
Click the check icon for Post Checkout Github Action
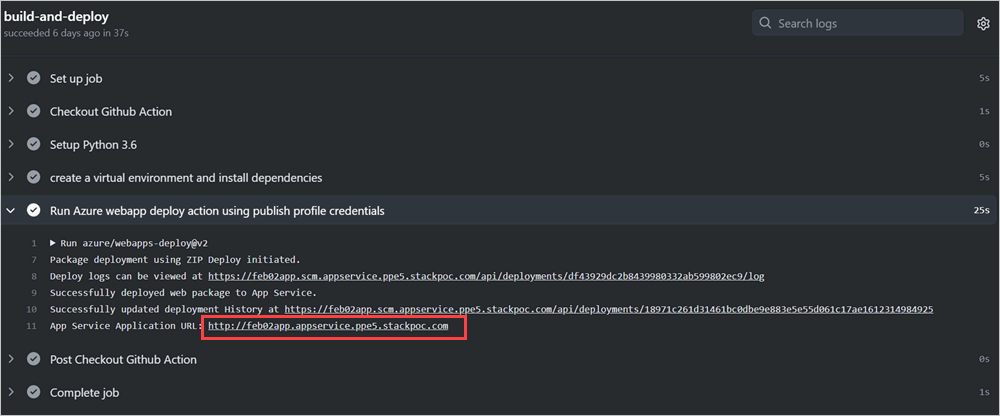tap(33, 359)
